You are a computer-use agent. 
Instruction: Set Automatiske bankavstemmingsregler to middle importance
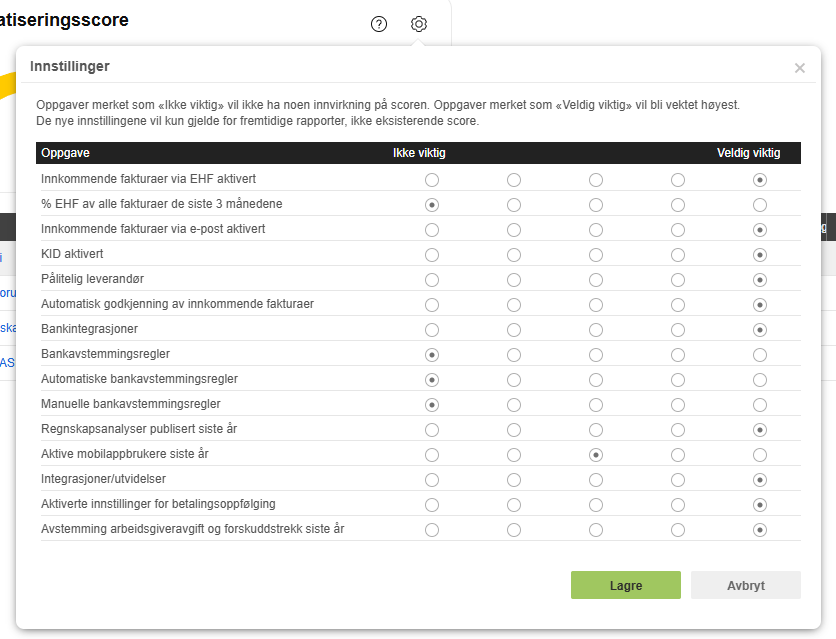[x=596, y=380]
